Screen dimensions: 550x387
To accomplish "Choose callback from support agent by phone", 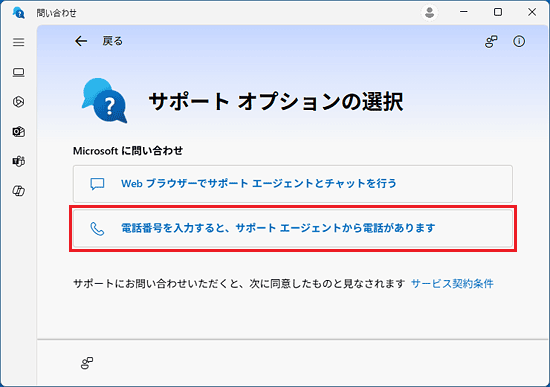I will coord(293,228).
